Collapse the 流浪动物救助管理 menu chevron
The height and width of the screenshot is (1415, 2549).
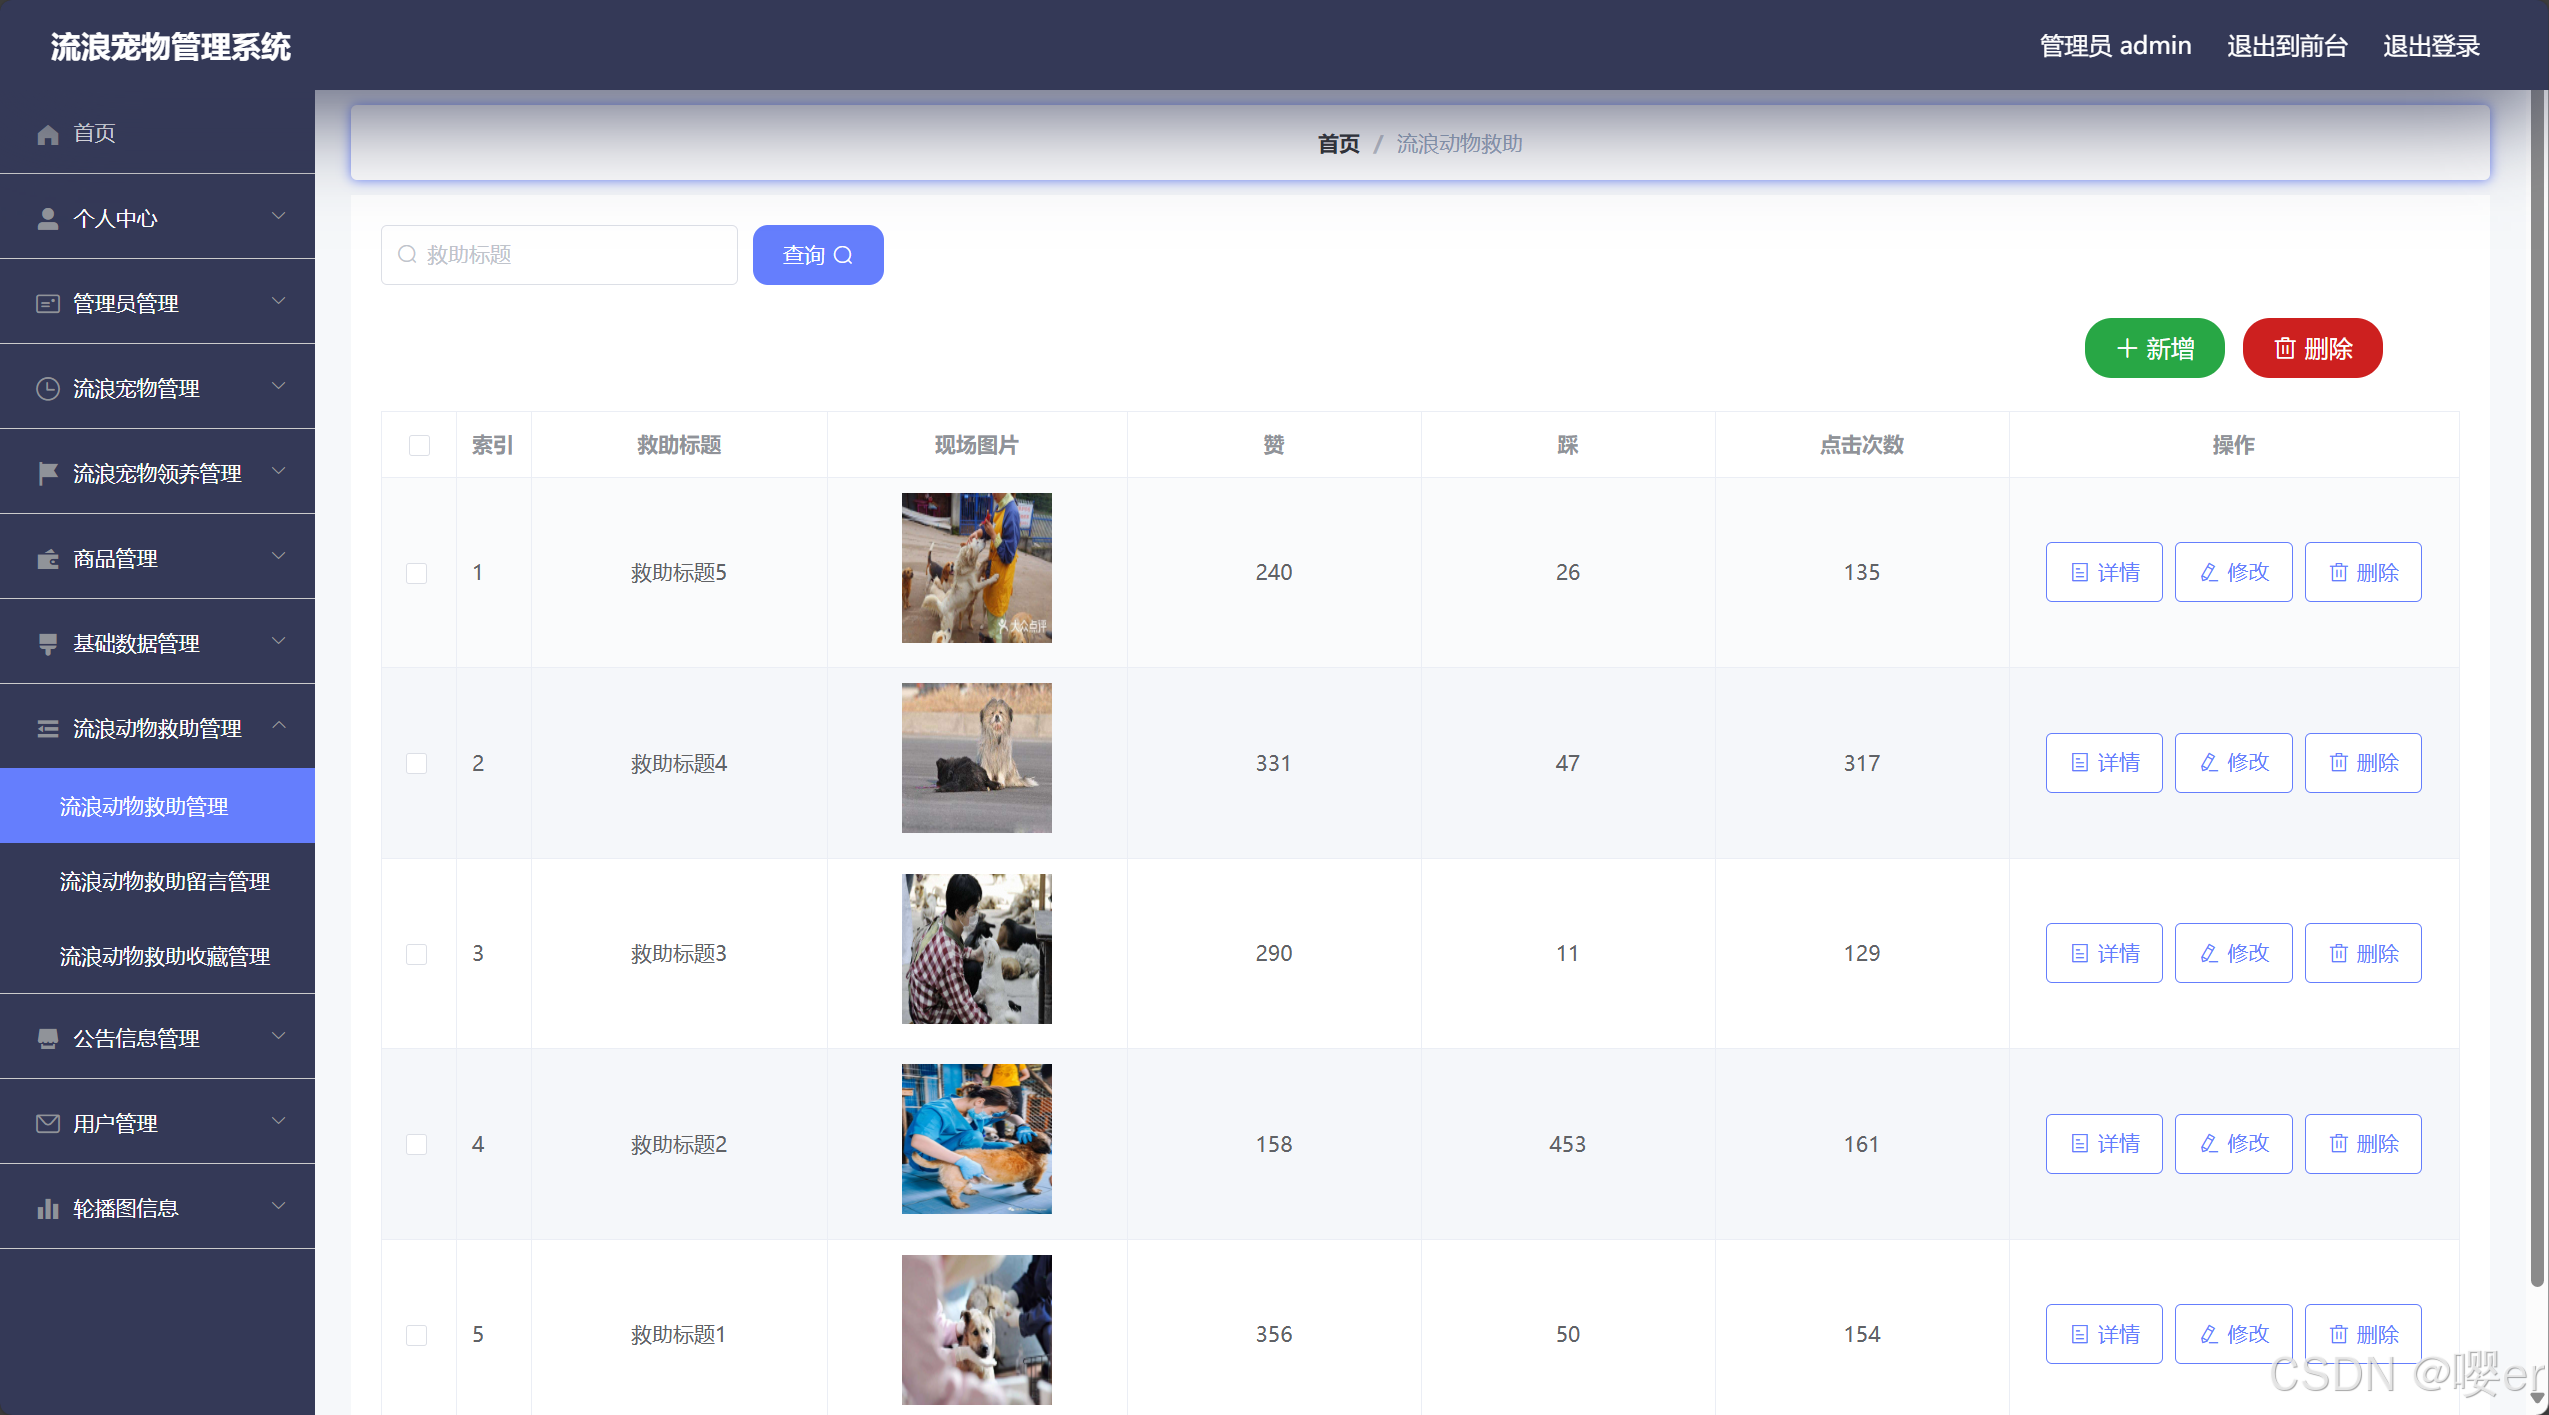pos(279,726)
